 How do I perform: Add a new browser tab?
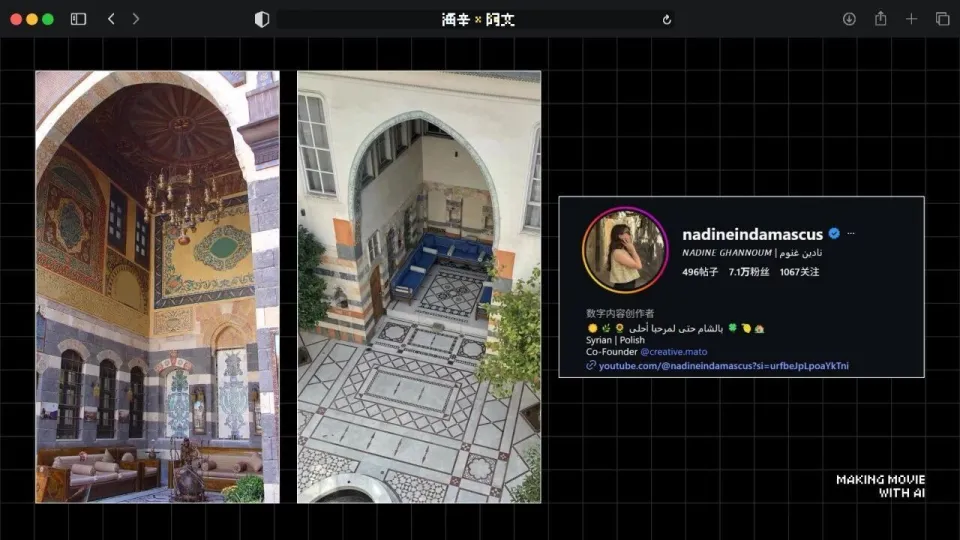(911, 19)
